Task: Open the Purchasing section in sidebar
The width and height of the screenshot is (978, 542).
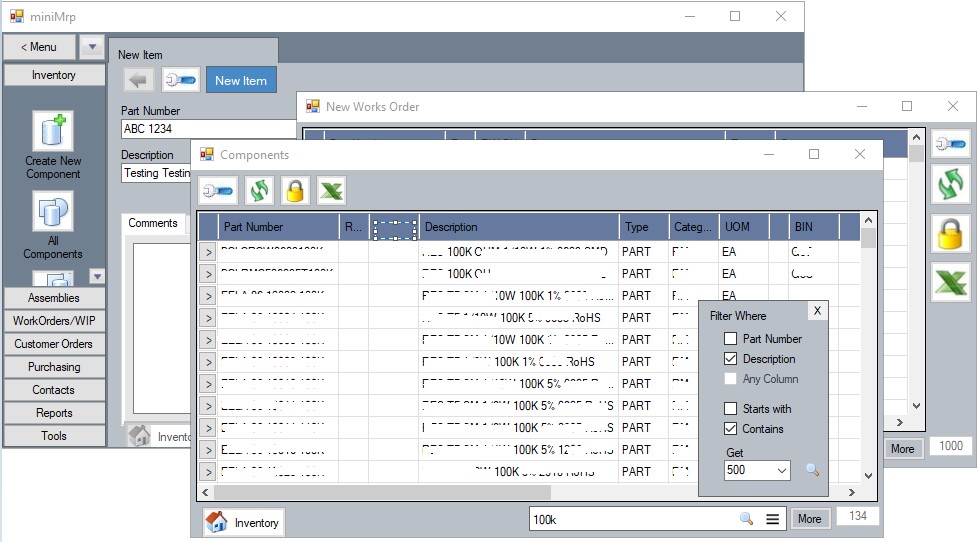Action: pyautogui.click(x=54, y=367)
